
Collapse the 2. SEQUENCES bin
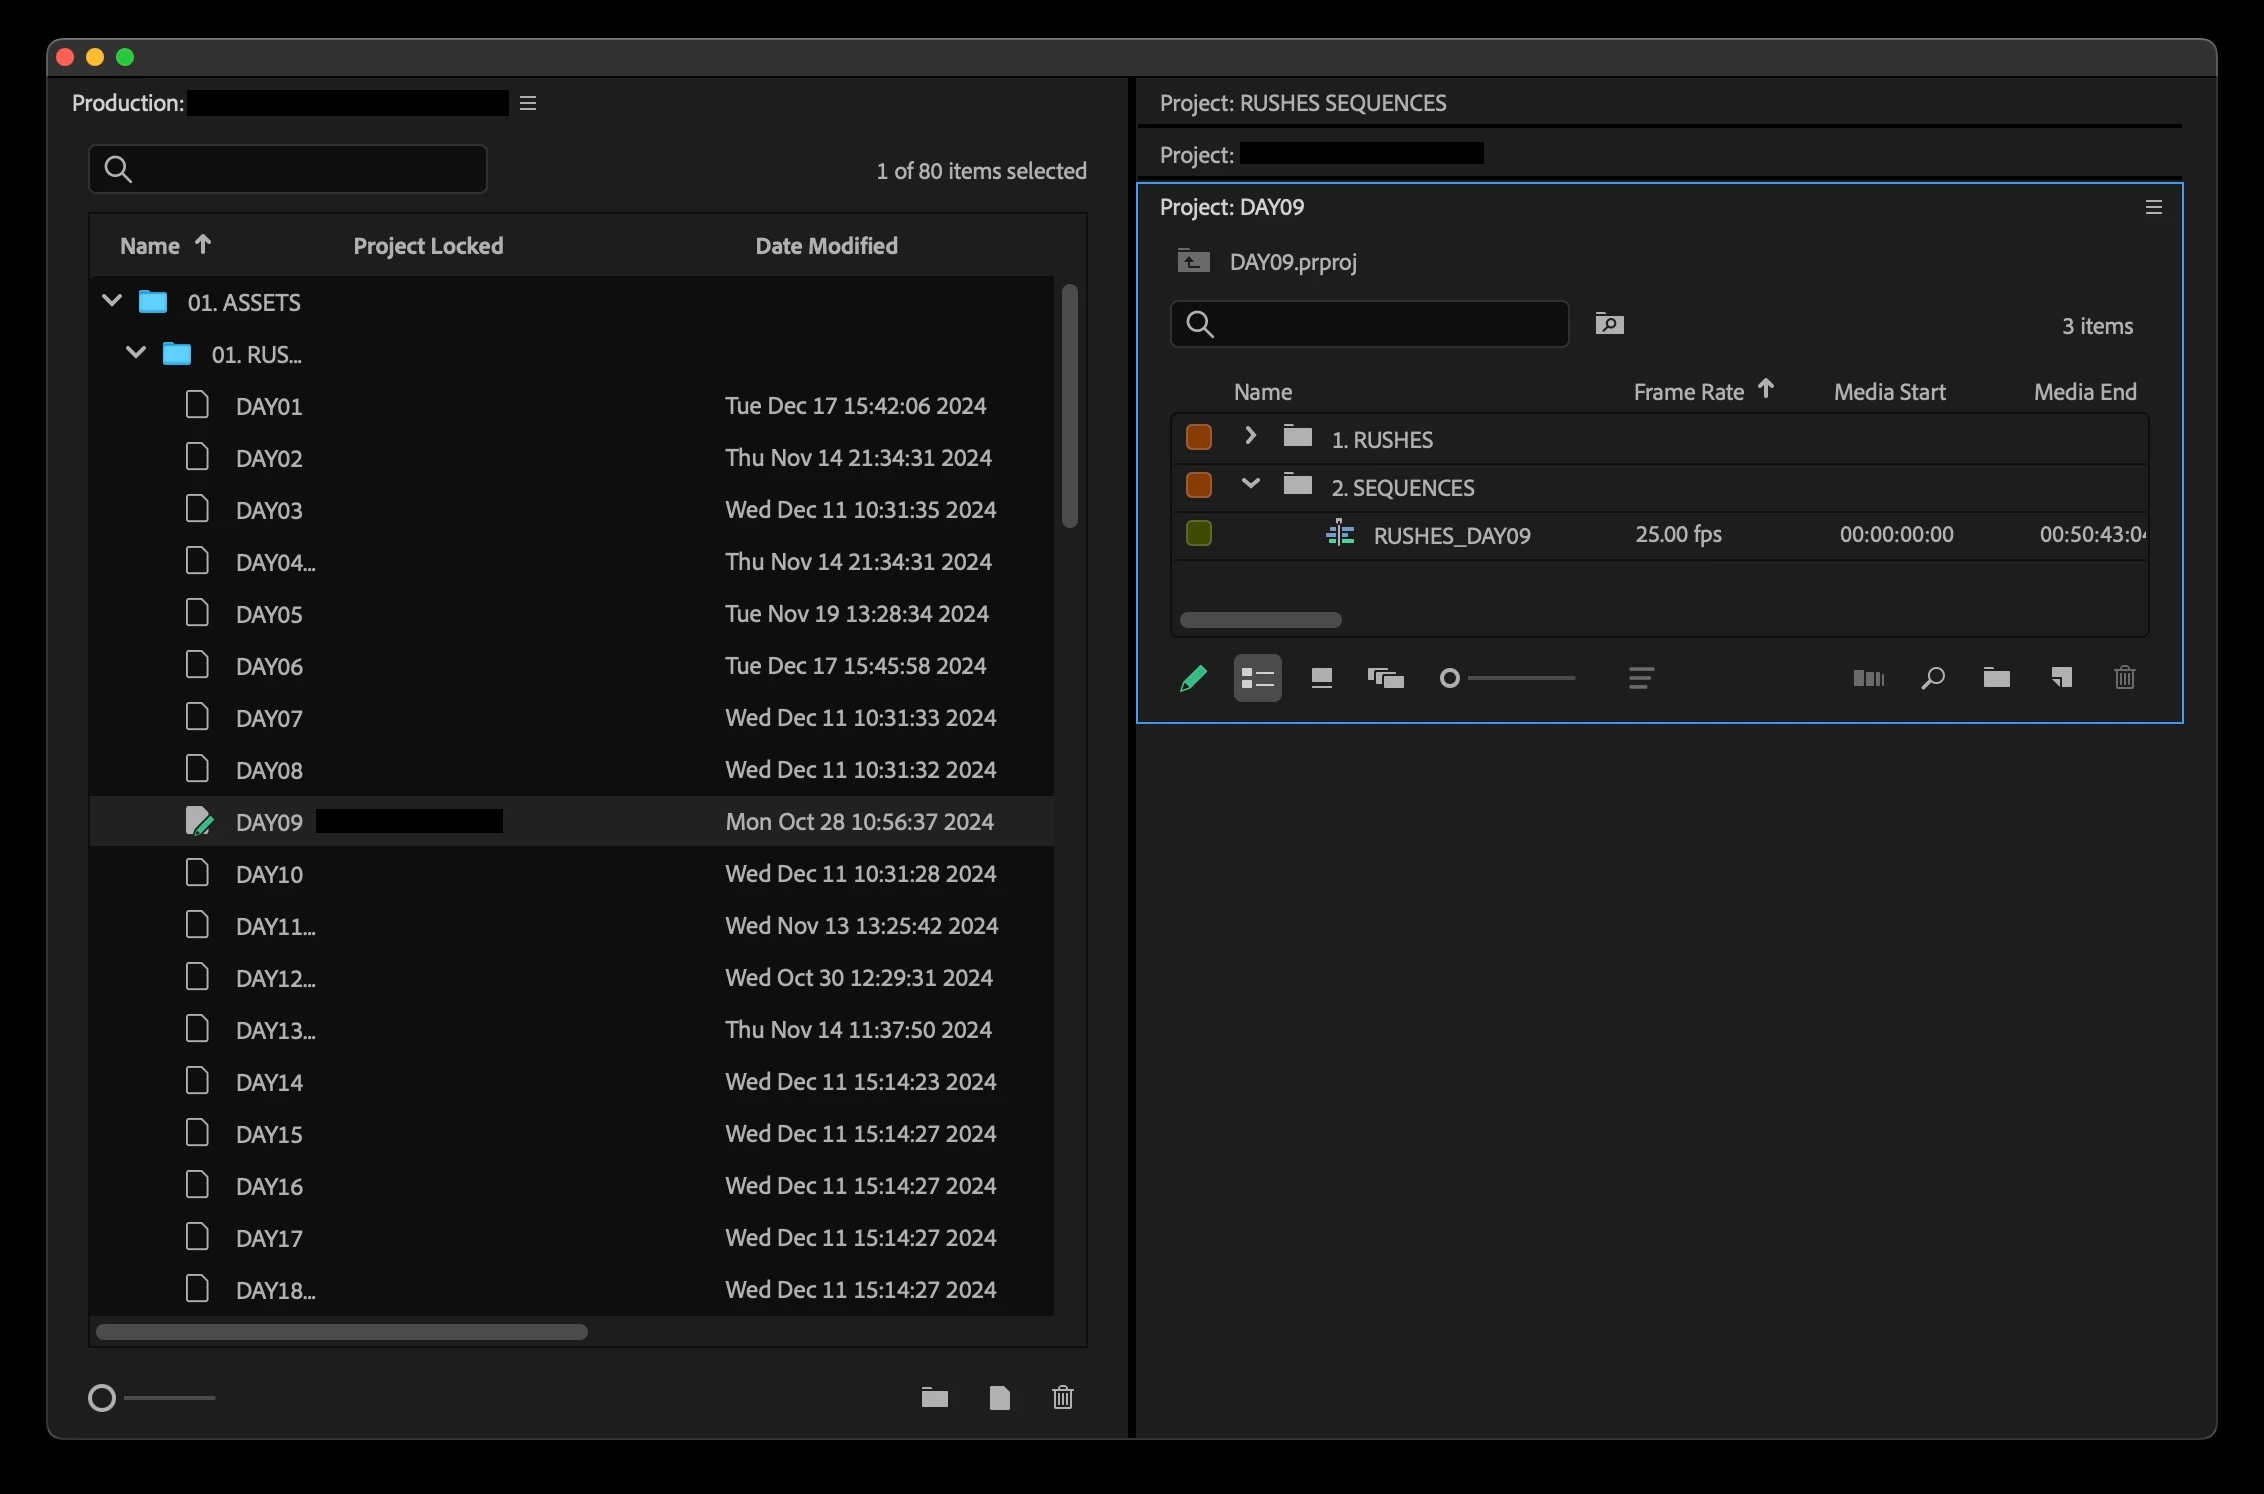[1250, 484]
